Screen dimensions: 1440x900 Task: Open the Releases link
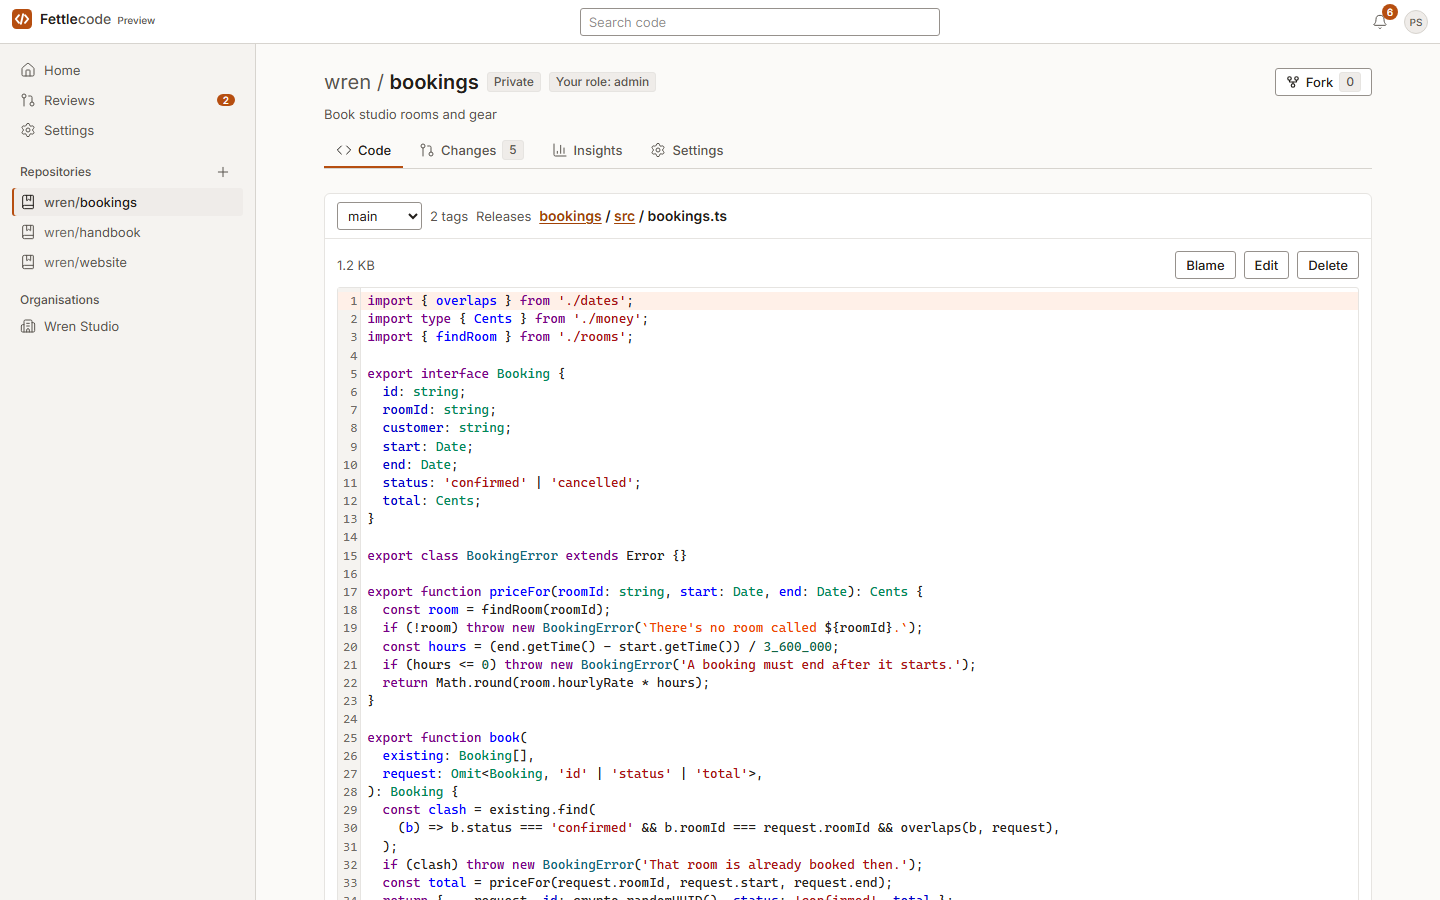click(x=503, y=216)
